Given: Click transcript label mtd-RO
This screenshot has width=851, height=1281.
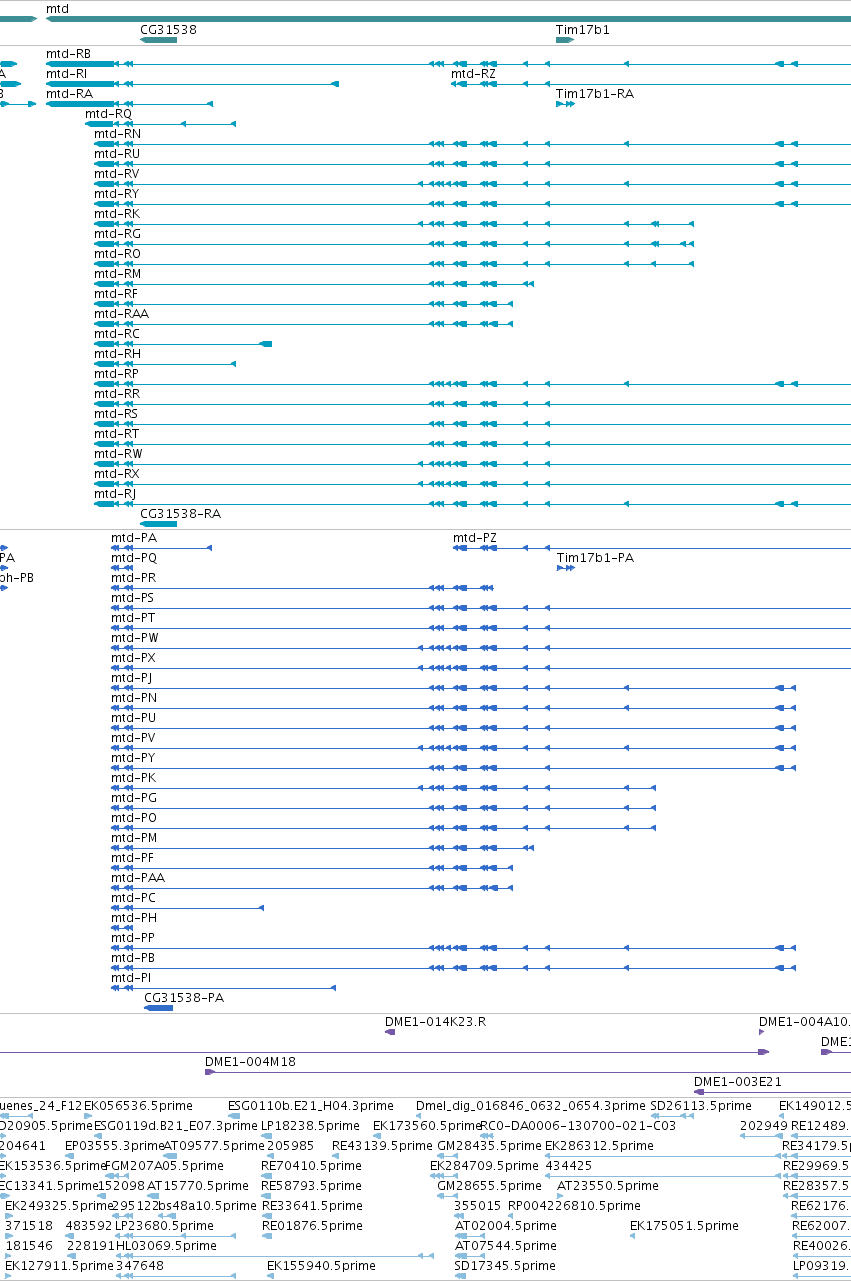Looking at the screenshot, I should (118, 253).
